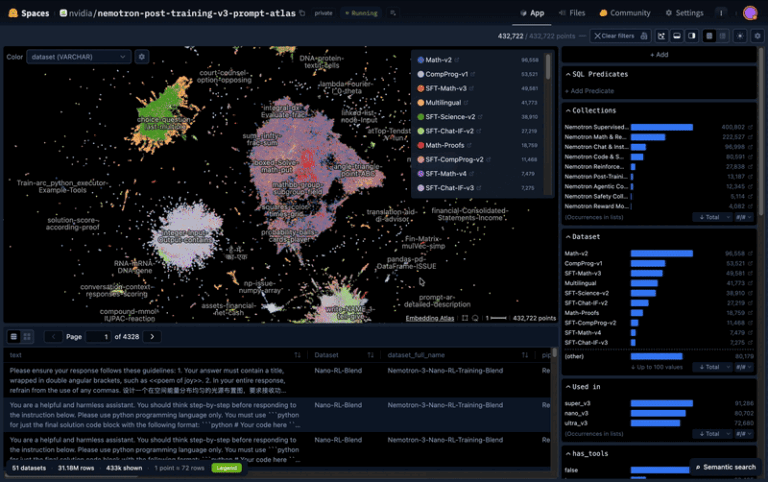
Task: Open link icon next to CompProg-v1 dataset count
Action: (x=750, y=263)
